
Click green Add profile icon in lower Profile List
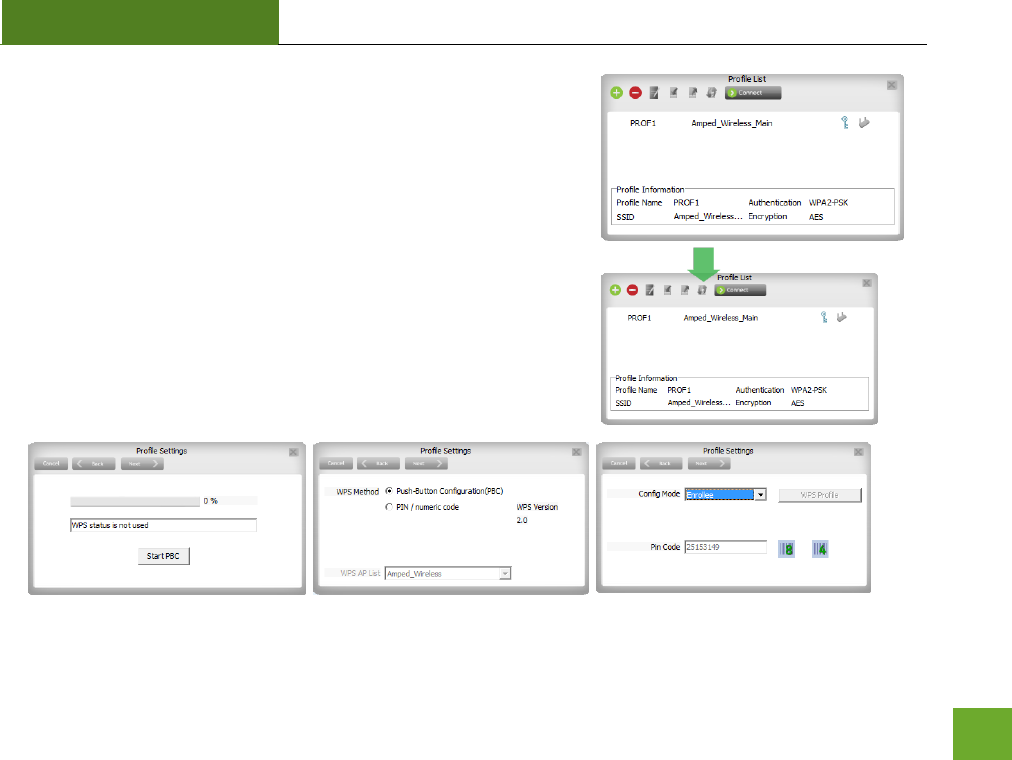coord(615,290)
